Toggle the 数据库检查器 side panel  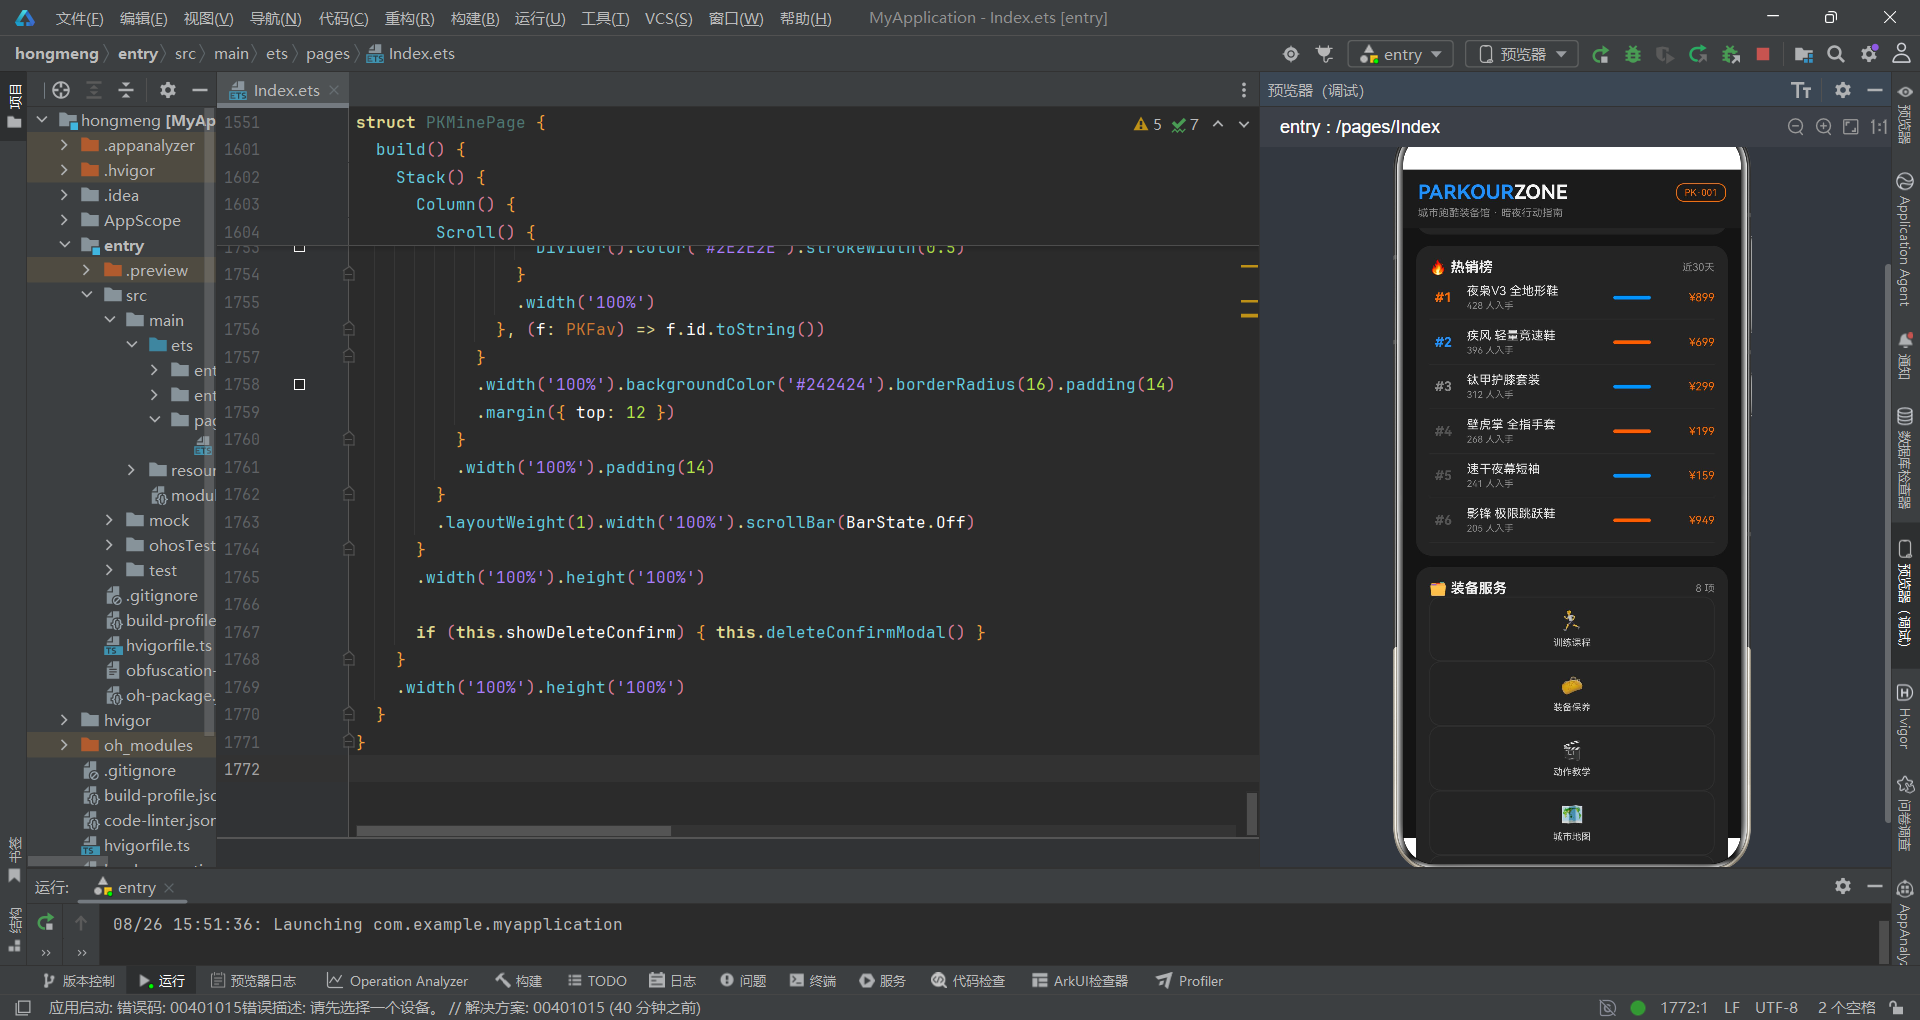click(1905, 458)
